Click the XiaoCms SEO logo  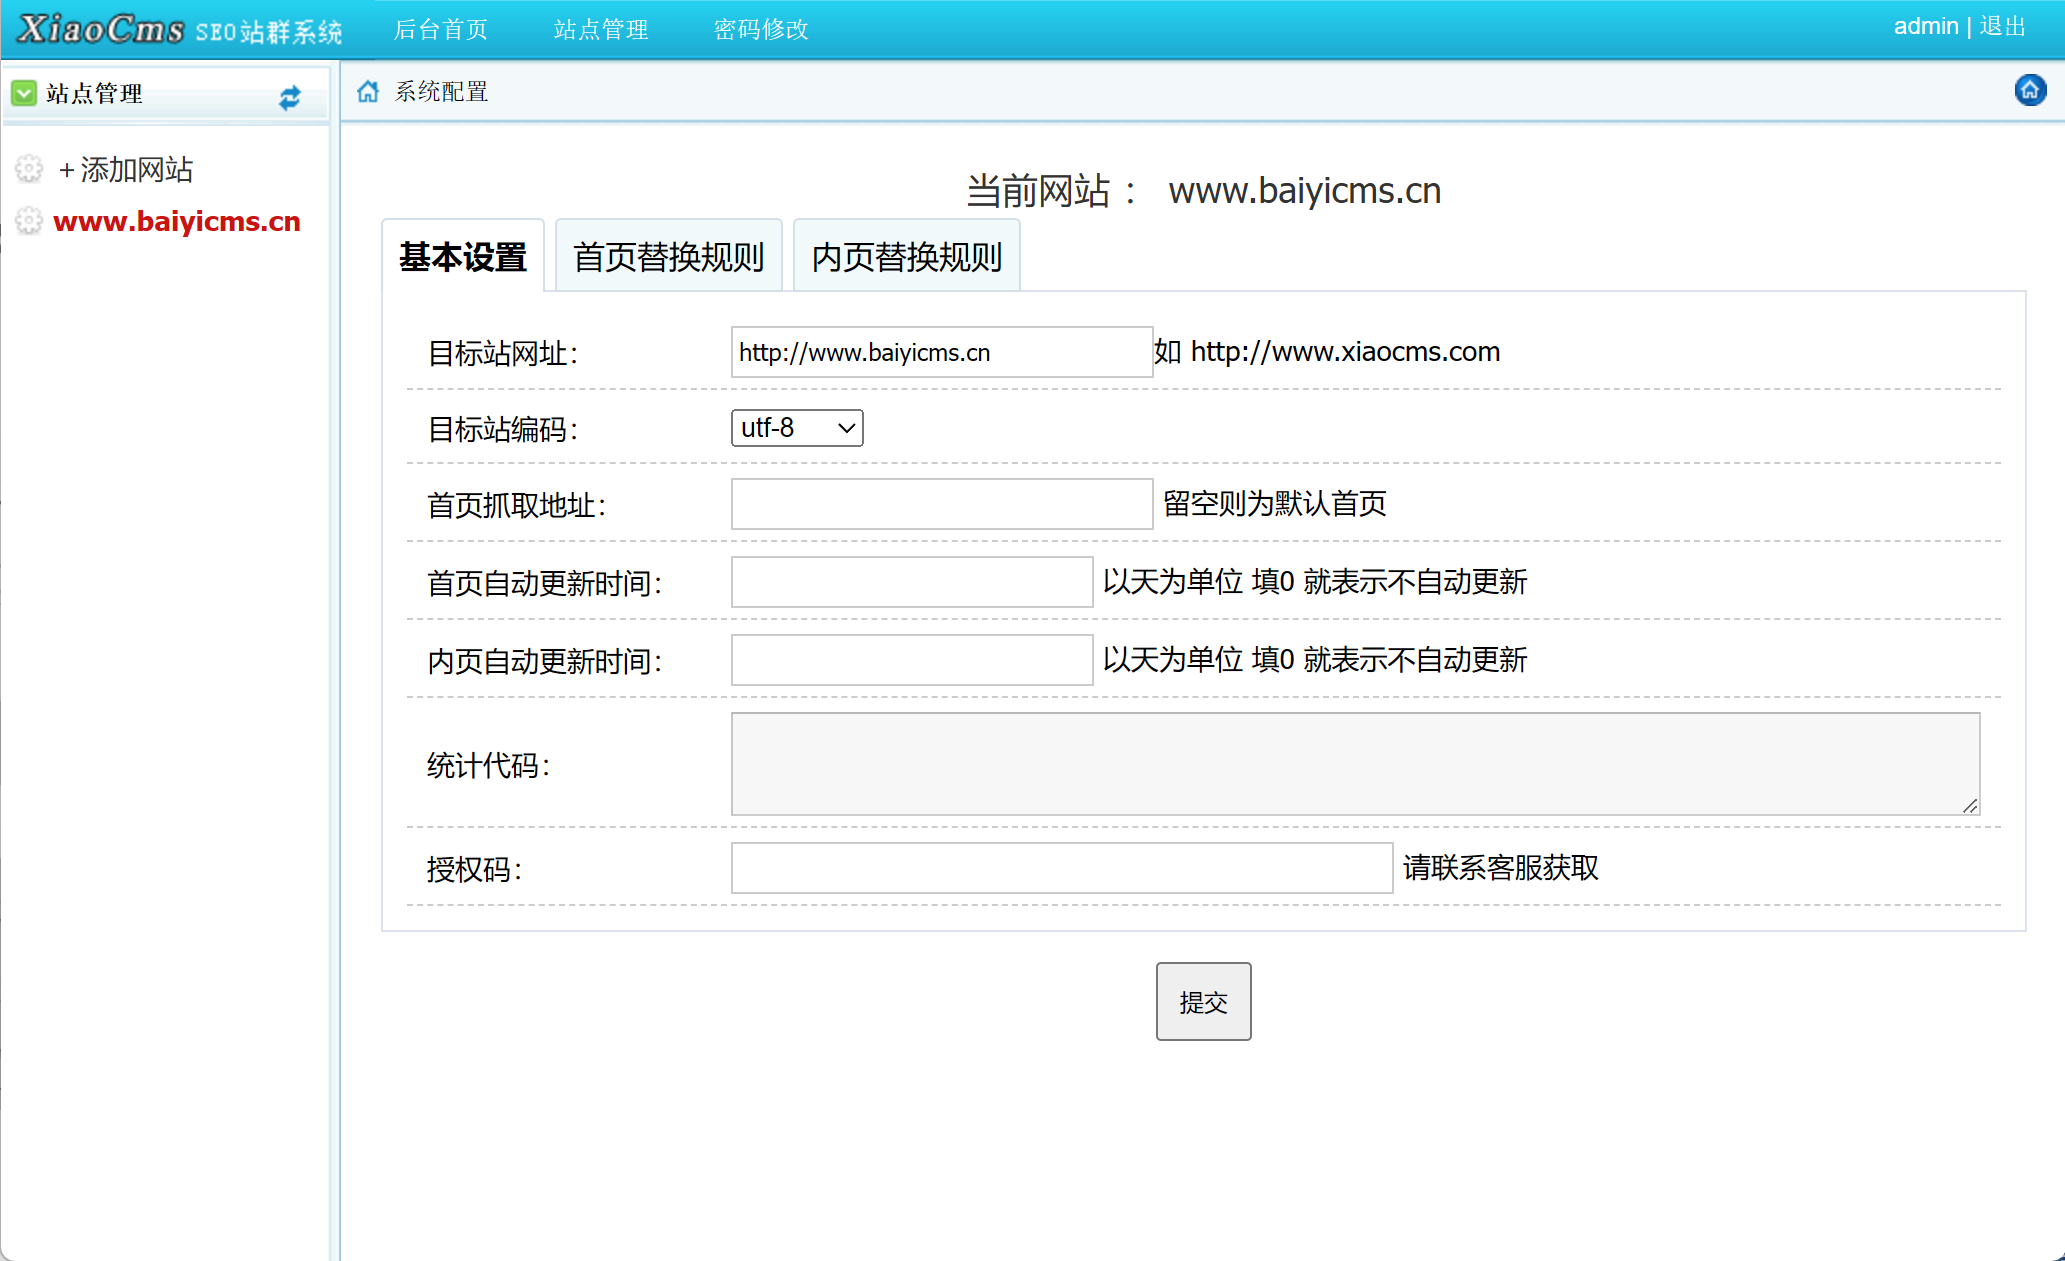click(181, 29)
